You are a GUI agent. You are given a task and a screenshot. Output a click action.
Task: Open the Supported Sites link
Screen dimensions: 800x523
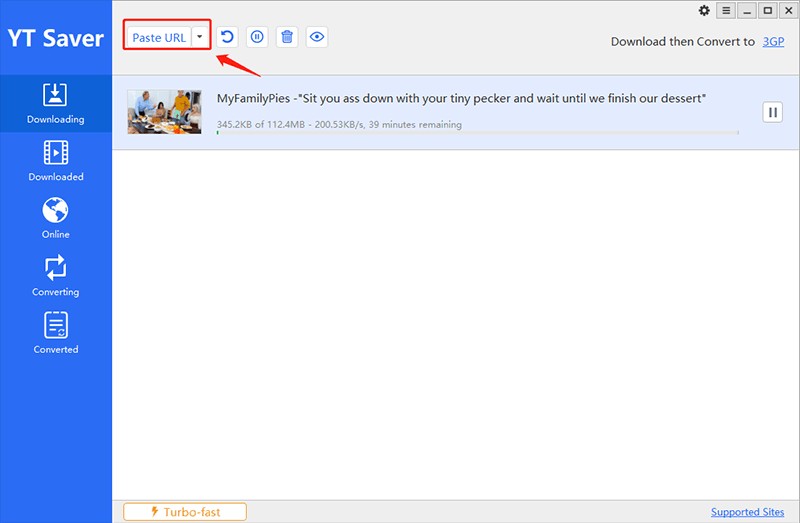(747, 512)
